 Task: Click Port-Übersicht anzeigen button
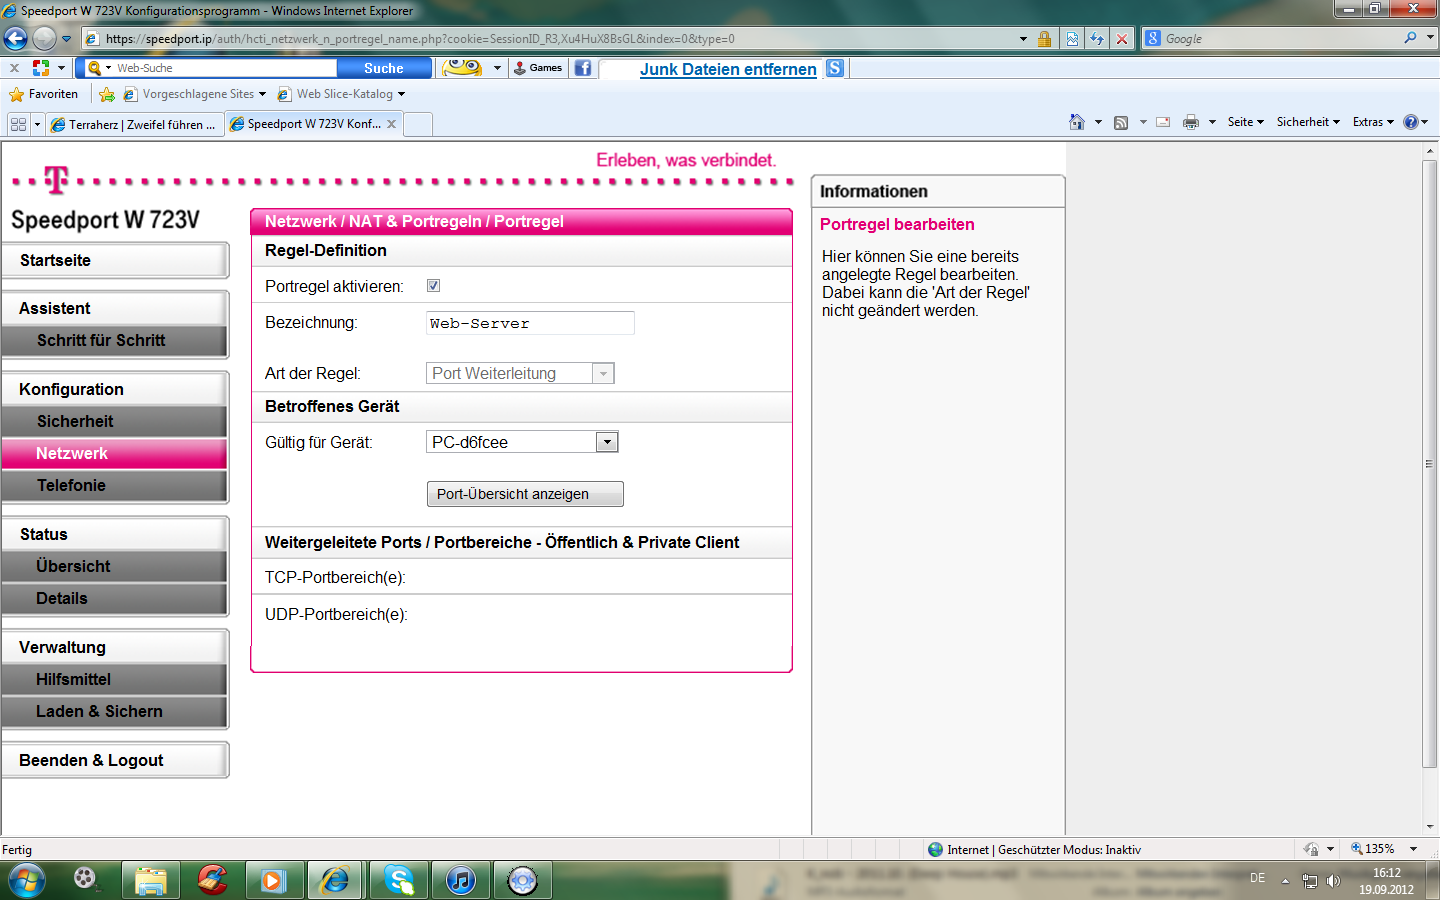click(525, 494)
